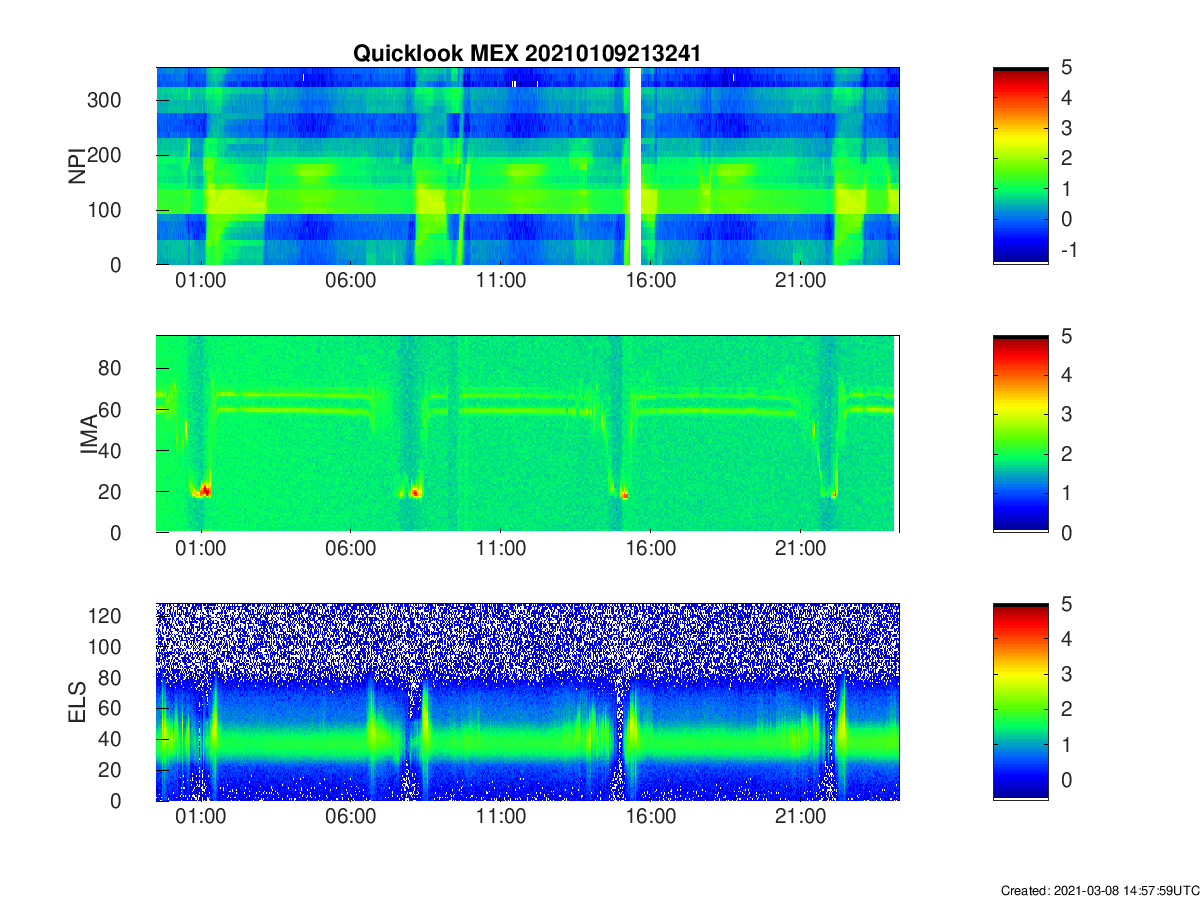The image size is (1200, 900).
Task: Click 06:00 tick below the NPI panel
Action: pos(351,281)
